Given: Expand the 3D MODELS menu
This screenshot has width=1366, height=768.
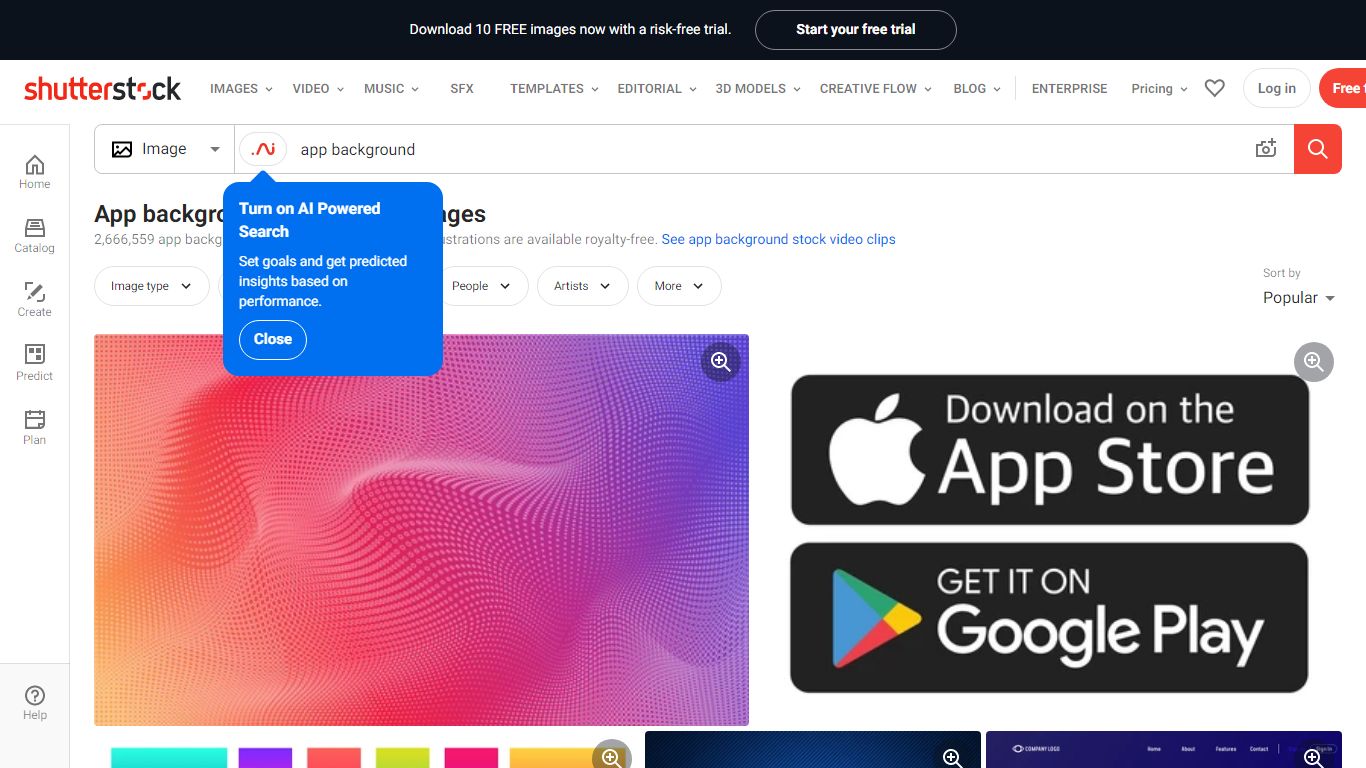Looking at the screenshot, I should pyautogui.click(x=758, y=88).
